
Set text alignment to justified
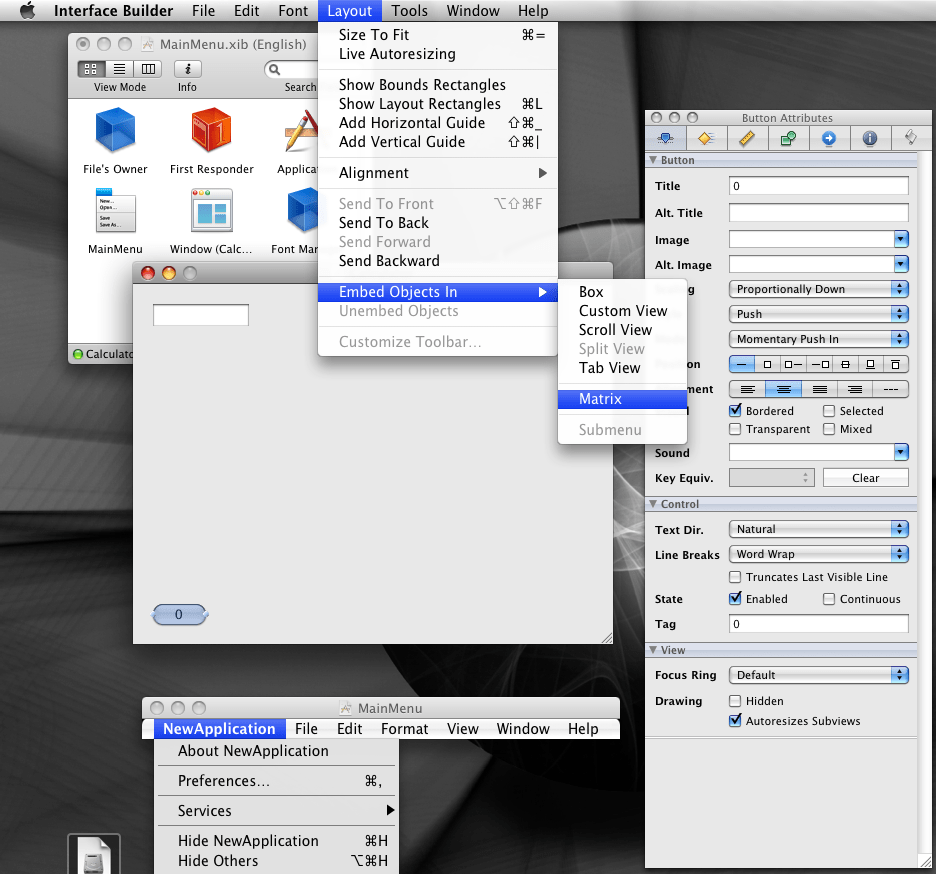pyautogui.click(x=819, y=389)
